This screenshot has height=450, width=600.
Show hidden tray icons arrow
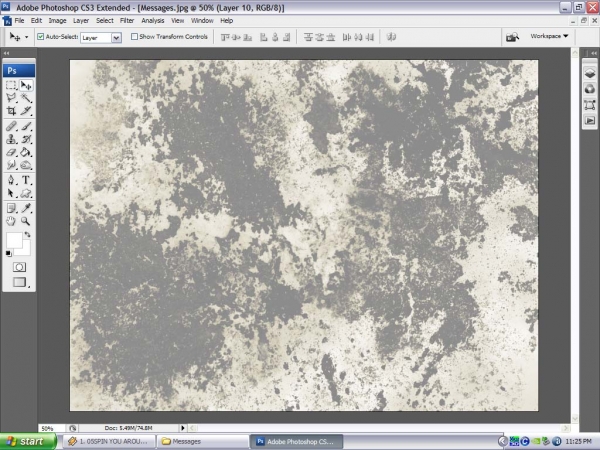(503, 442)
